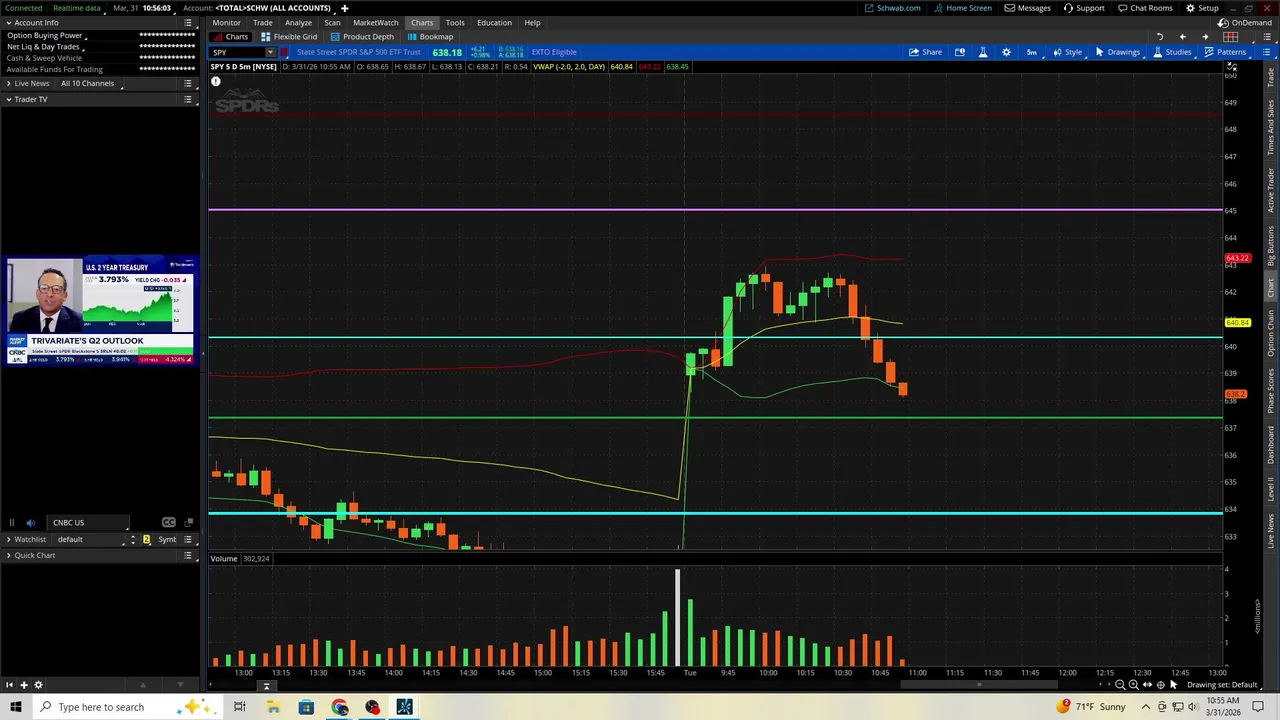Screen dimensions: 1280x720
Task: Click the undo rotate arrow icon
Action: pos(1160,37)
